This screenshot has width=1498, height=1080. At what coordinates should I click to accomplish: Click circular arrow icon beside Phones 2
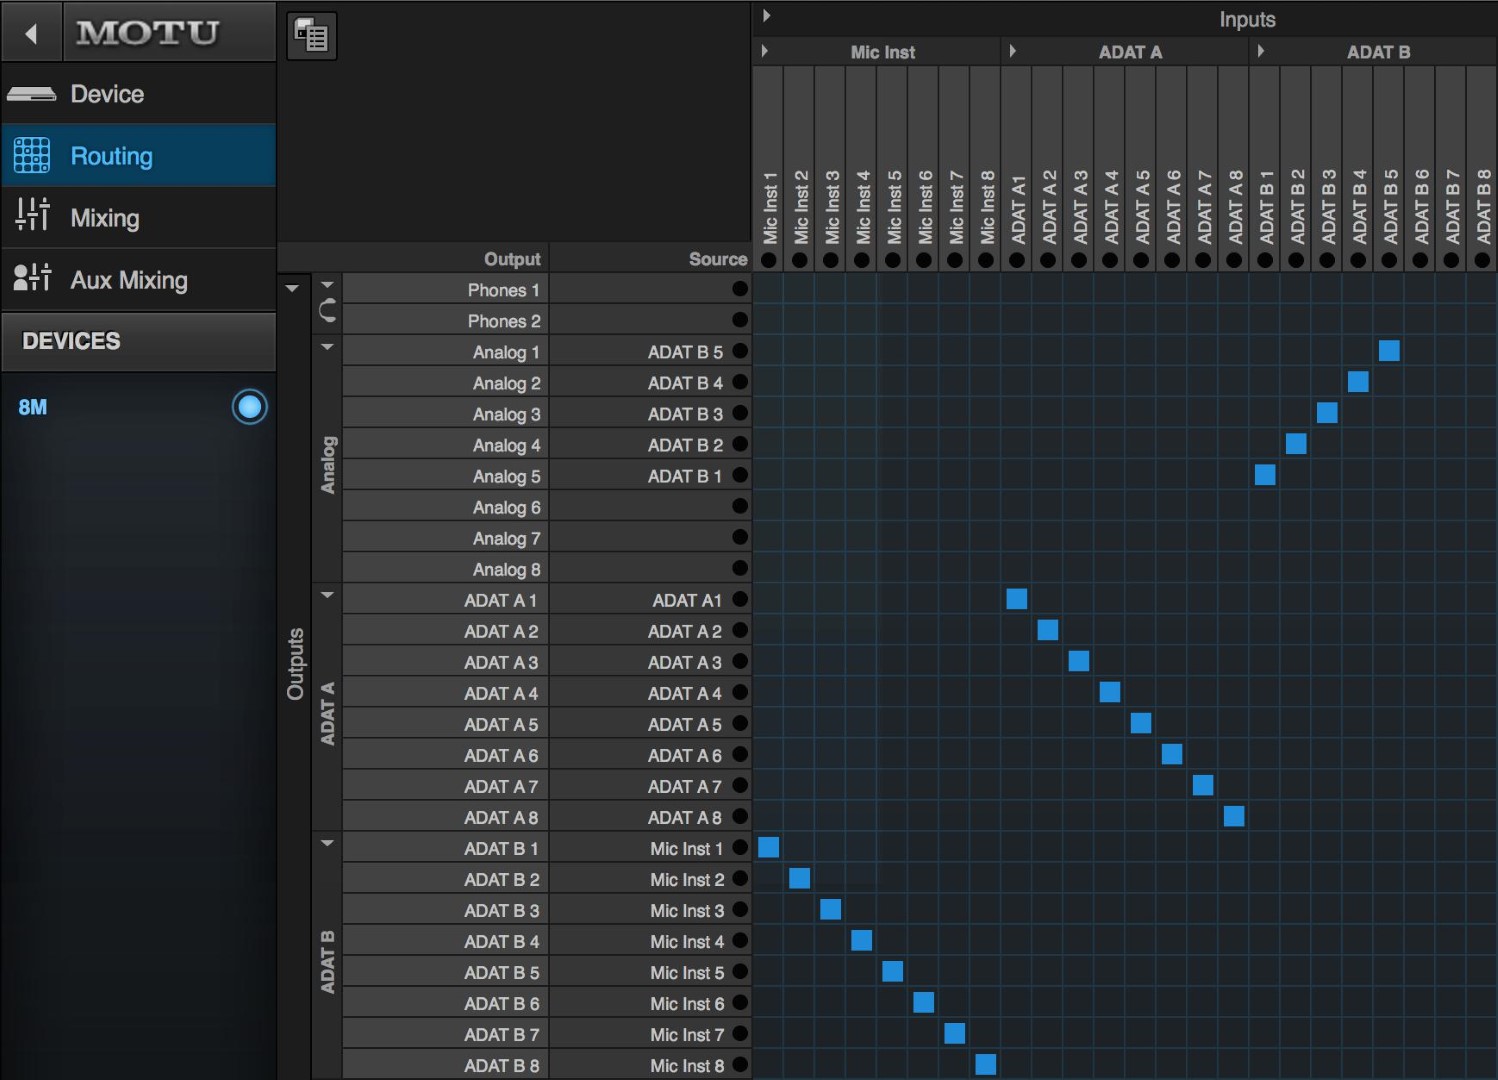tap(327, 312)
